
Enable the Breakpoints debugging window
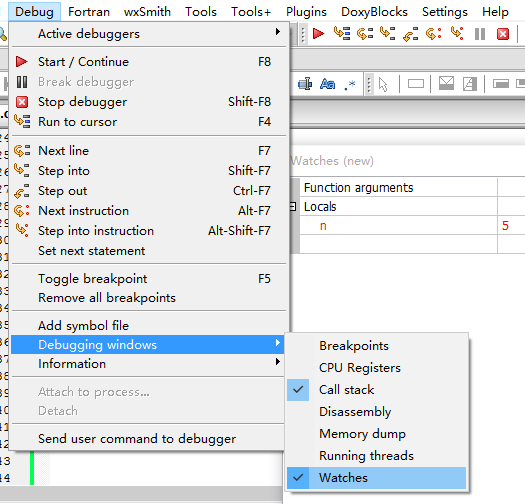(x=376, y=346)
